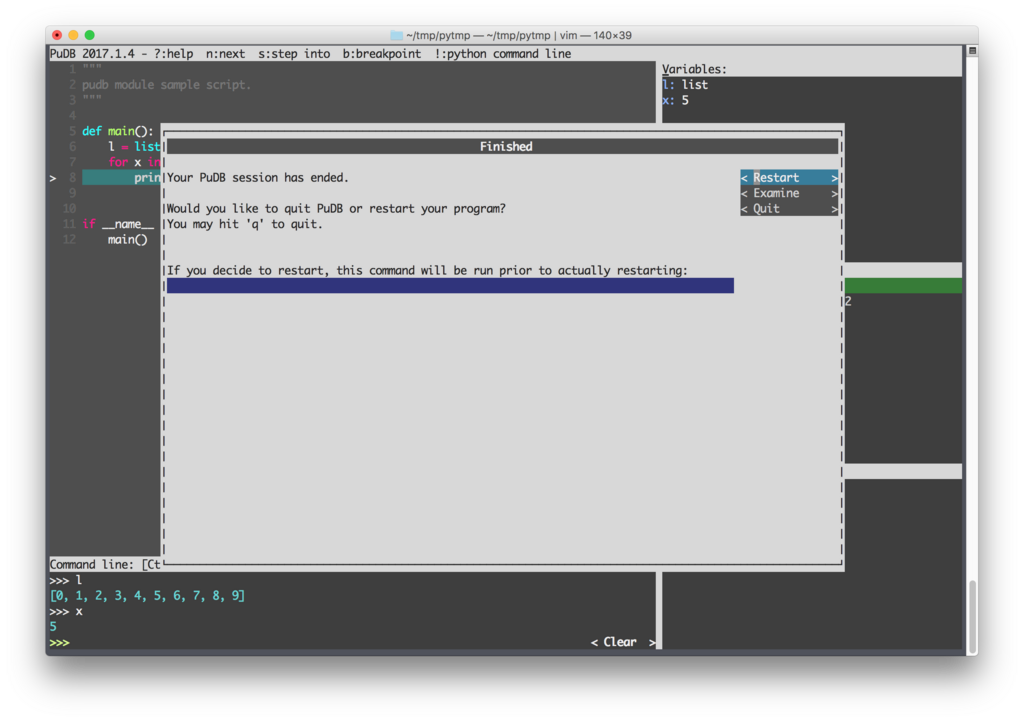The width and height of the screenshot is (1024, 721).
Task: Click the Clear button in command line
Action: pos(623,643)
